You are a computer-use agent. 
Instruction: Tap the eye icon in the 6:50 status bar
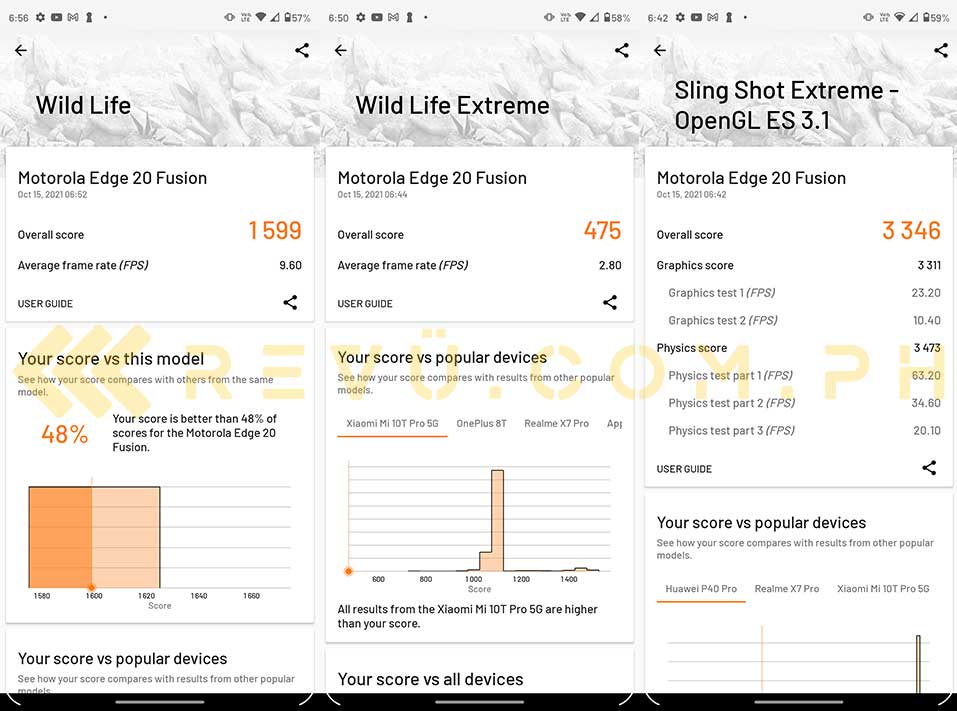click(549, 18)
